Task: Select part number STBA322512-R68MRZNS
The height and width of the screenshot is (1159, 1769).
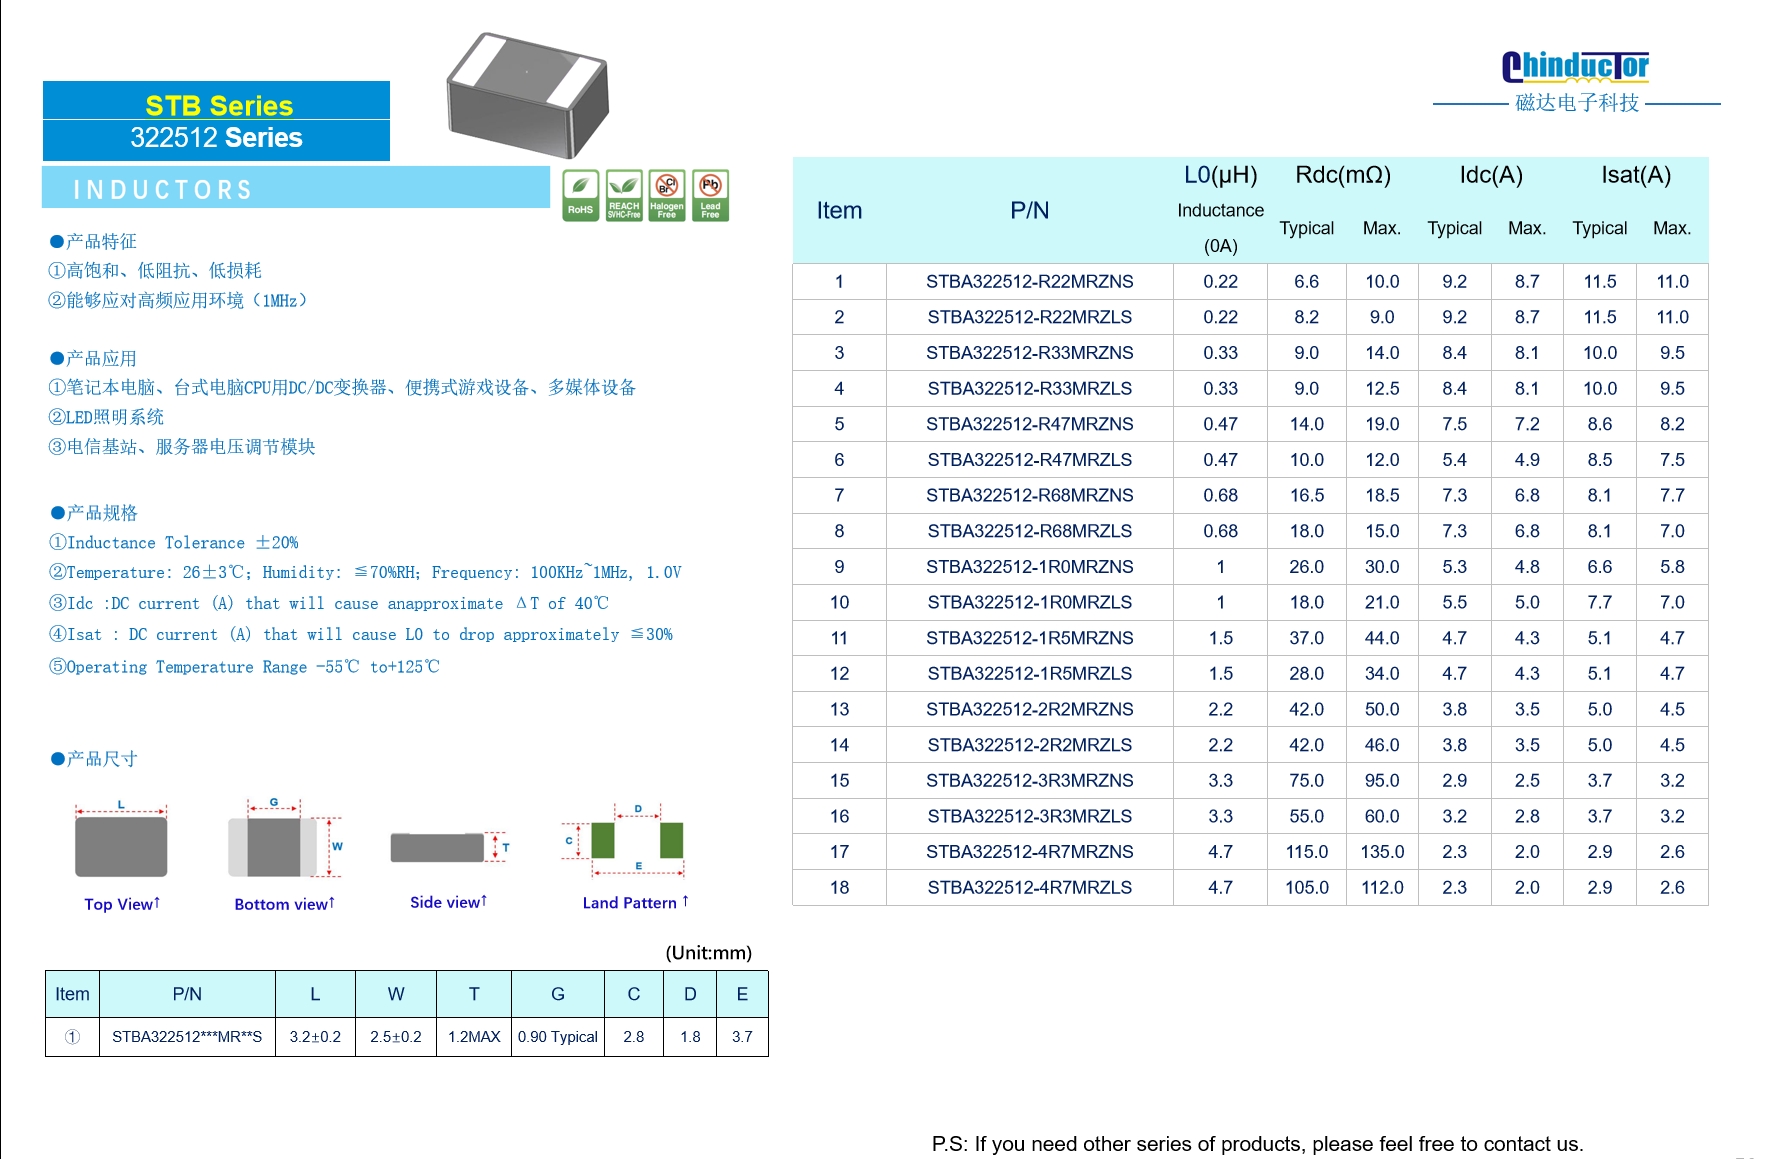Action: [1029, 496]
